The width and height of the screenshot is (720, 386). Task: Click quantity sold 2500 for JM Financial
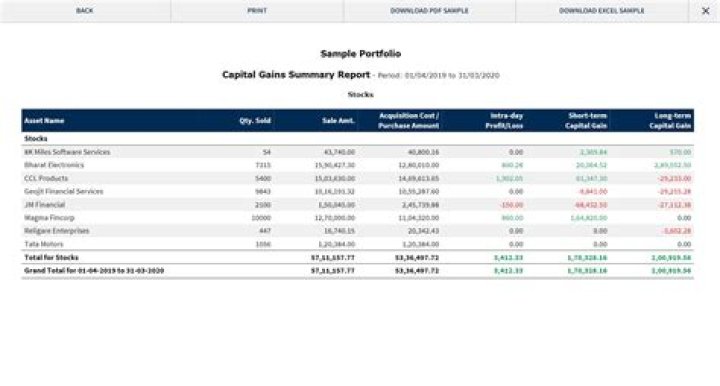263,205
